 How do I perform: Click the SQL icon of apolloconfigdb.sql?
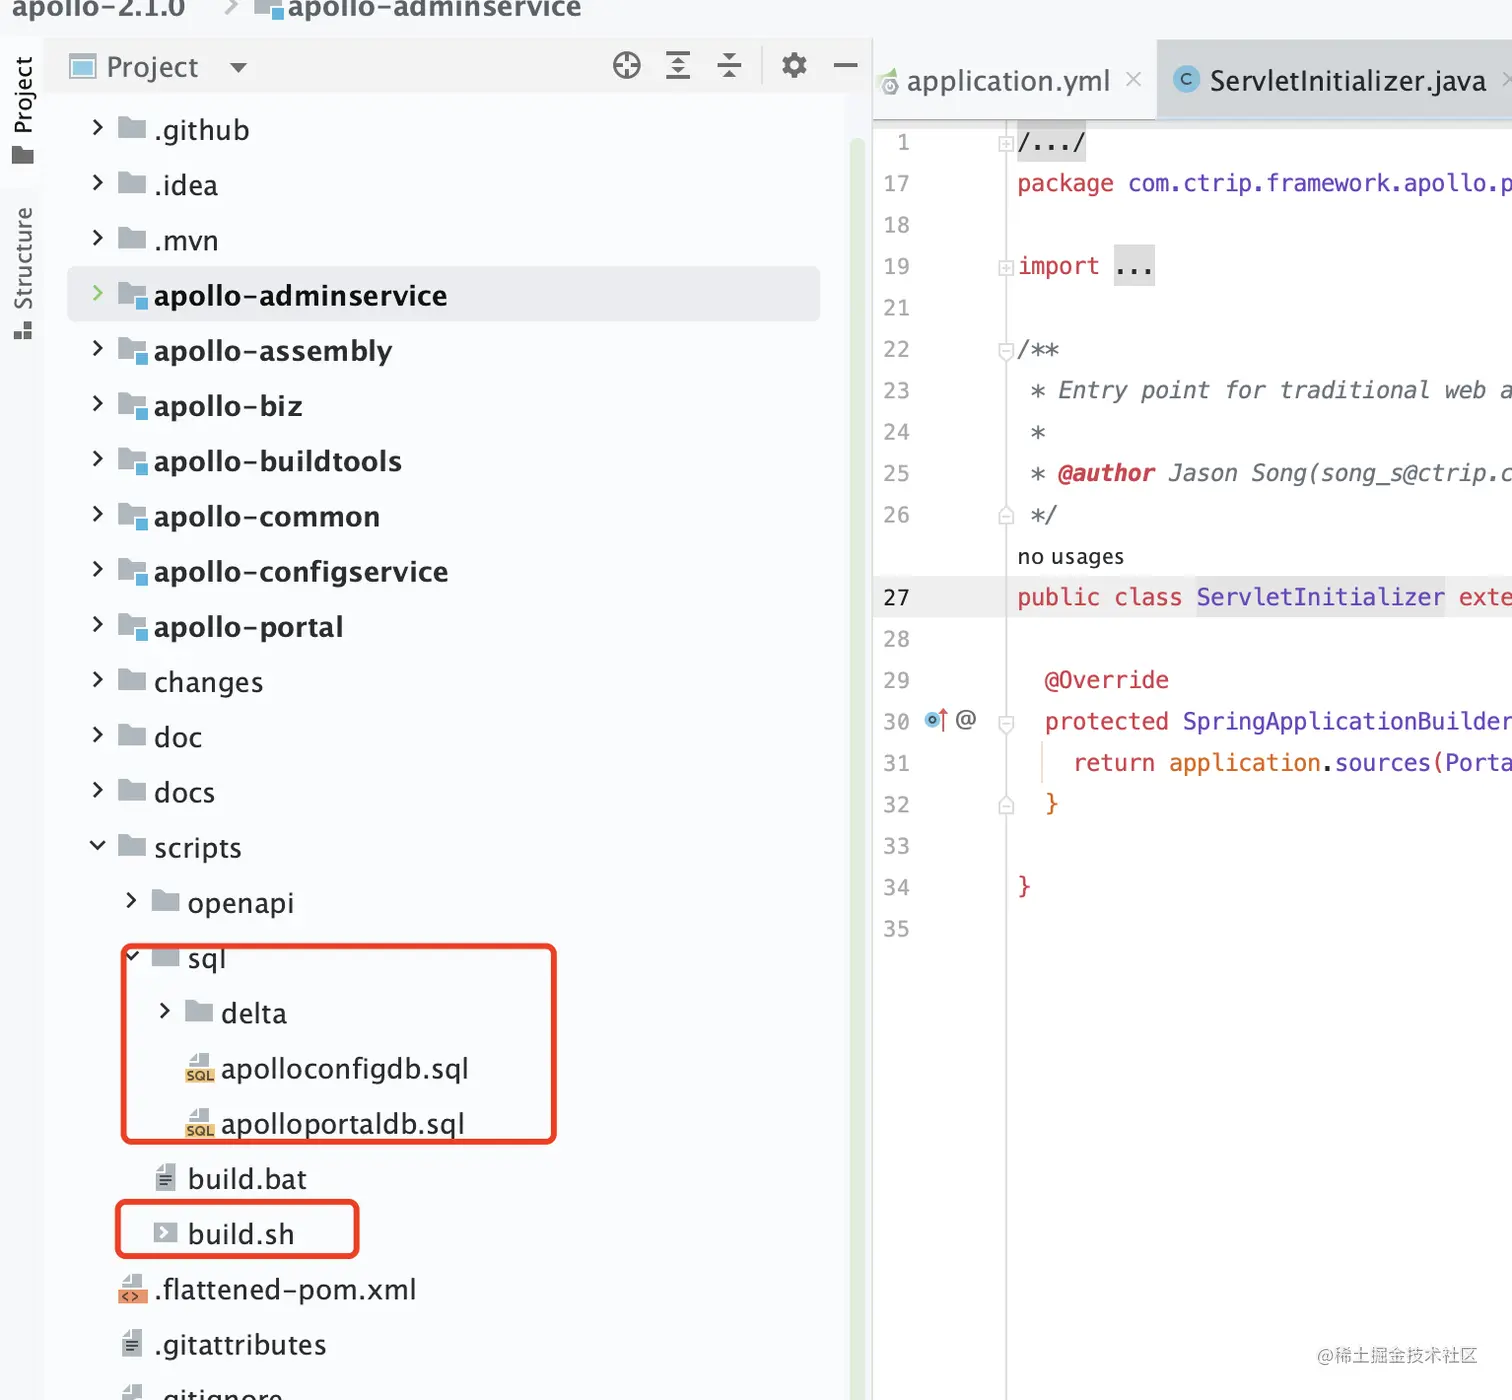200,1068
